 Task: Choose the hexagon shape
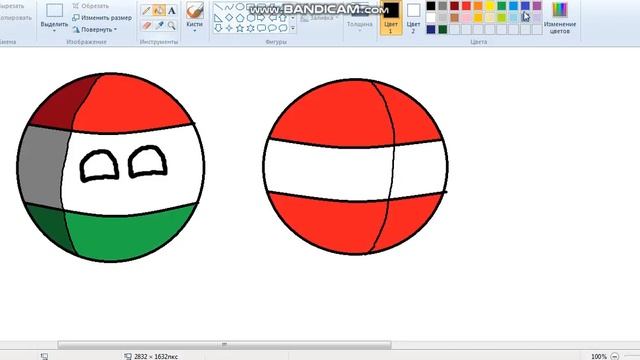coord(251,18)
